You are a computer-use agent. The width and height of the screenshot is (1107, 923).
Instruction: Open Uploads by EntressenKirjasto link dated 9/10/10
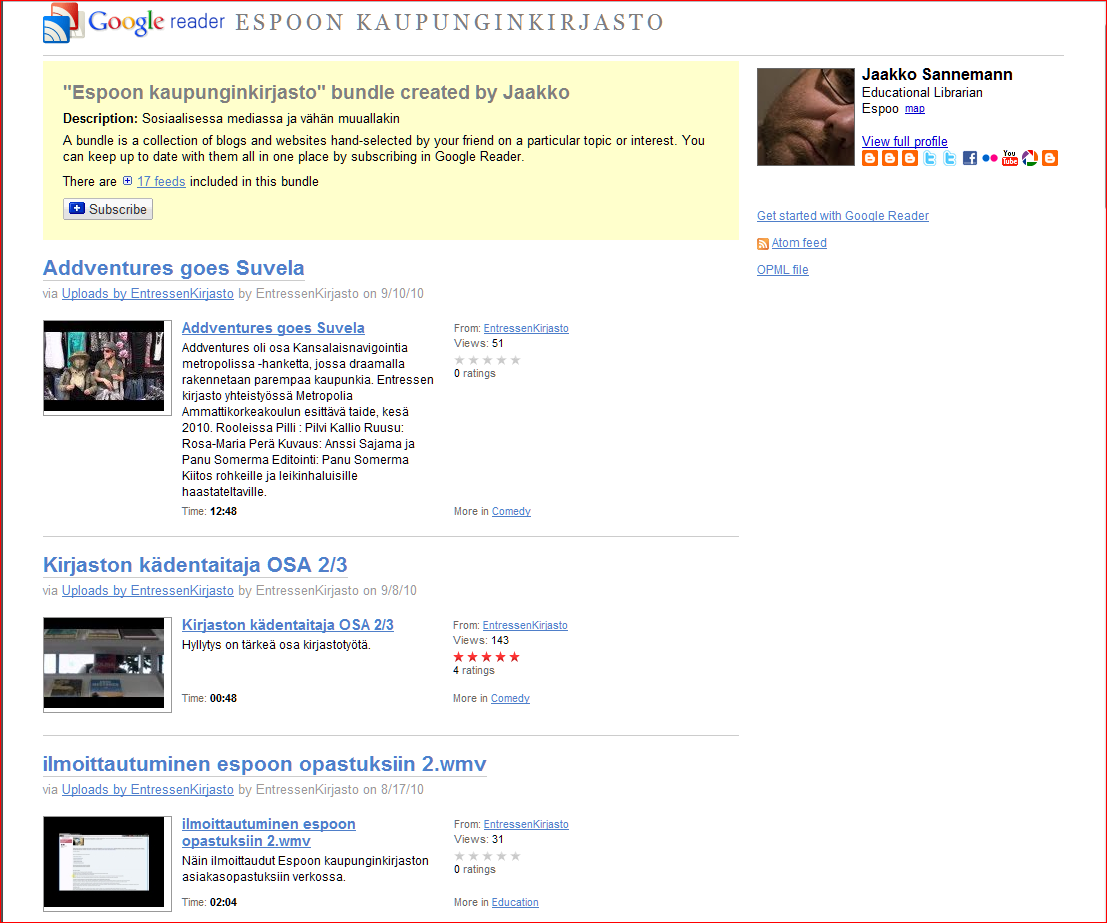[x=148, y=294]
